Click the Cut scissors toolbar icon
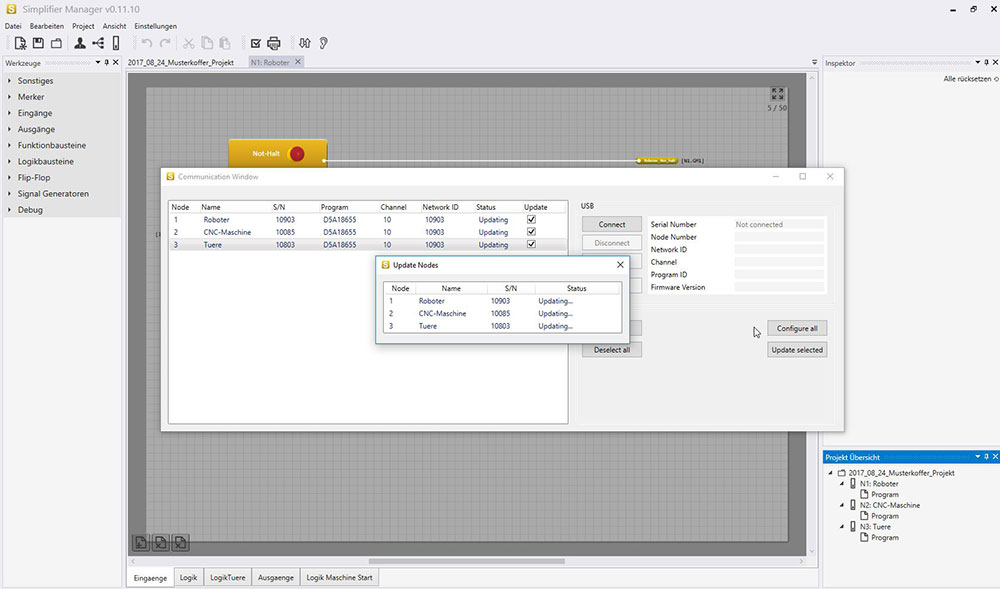This screenshot has width=1000, height=589. click(x=189, y=43)
